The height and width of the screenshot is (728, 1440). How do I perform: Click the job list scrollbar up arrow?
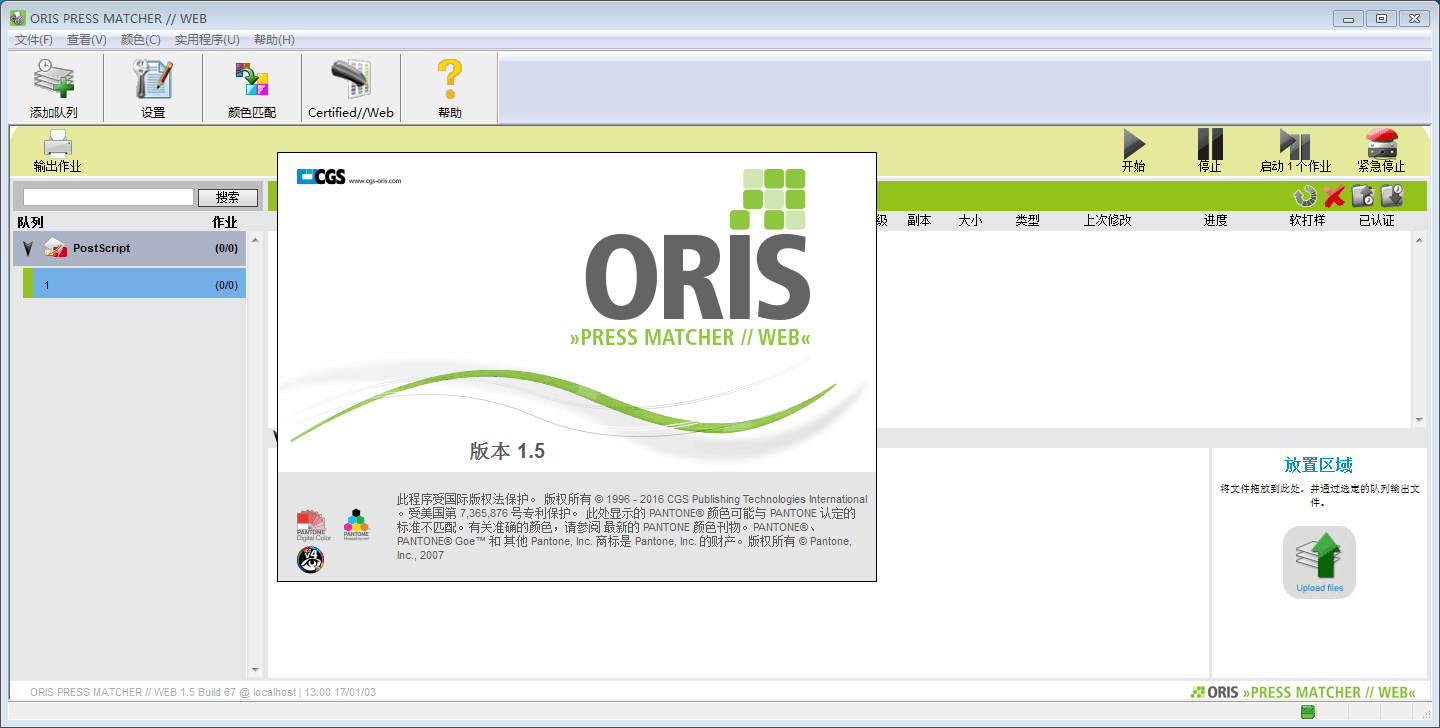1419,240
